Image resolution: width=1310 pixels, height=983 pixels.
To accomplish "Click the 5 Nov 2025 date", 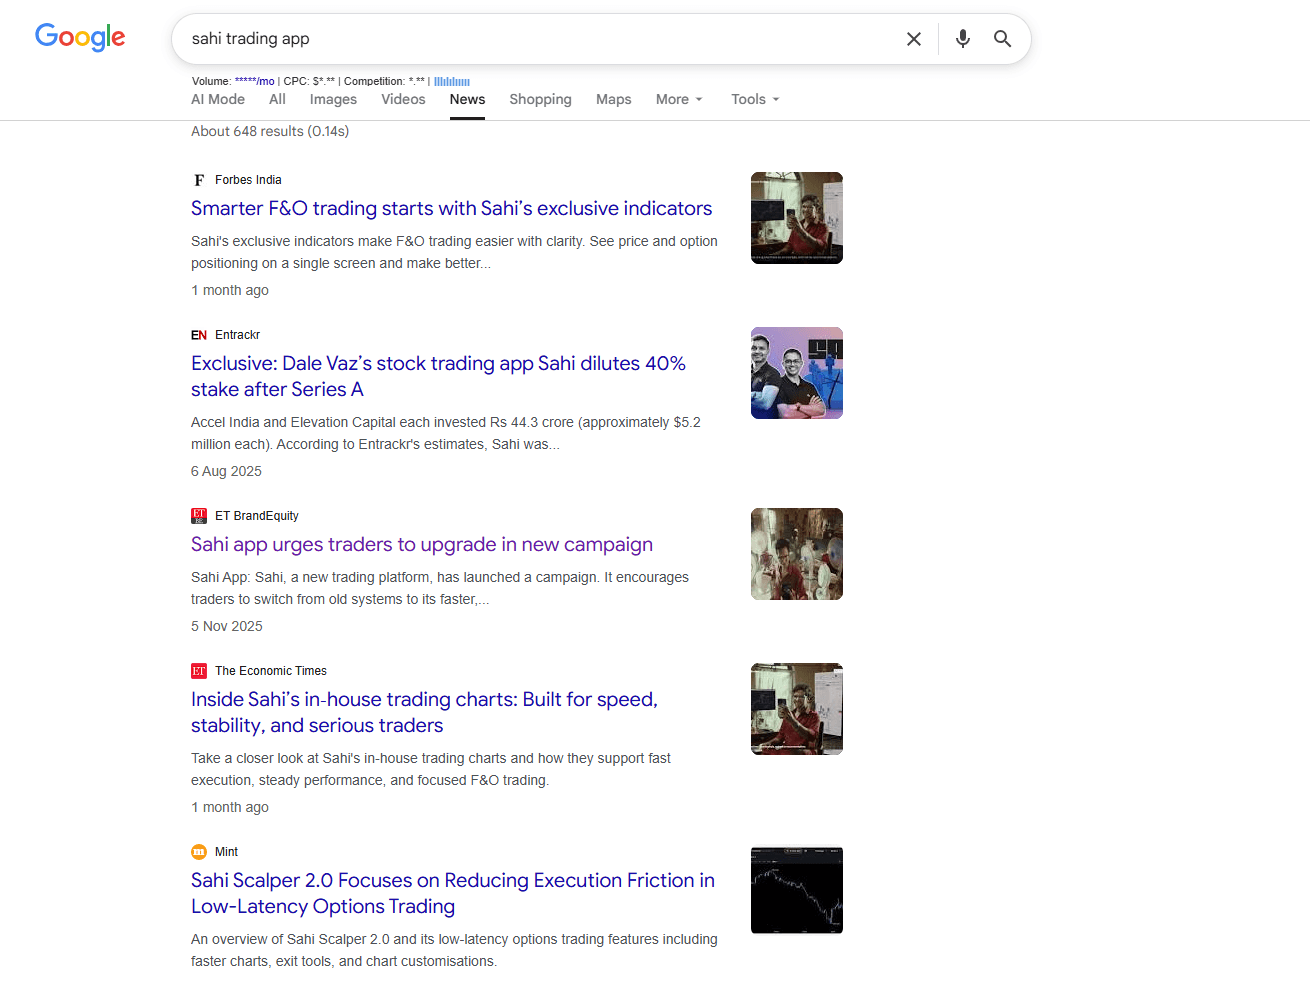I will (227, 626).
